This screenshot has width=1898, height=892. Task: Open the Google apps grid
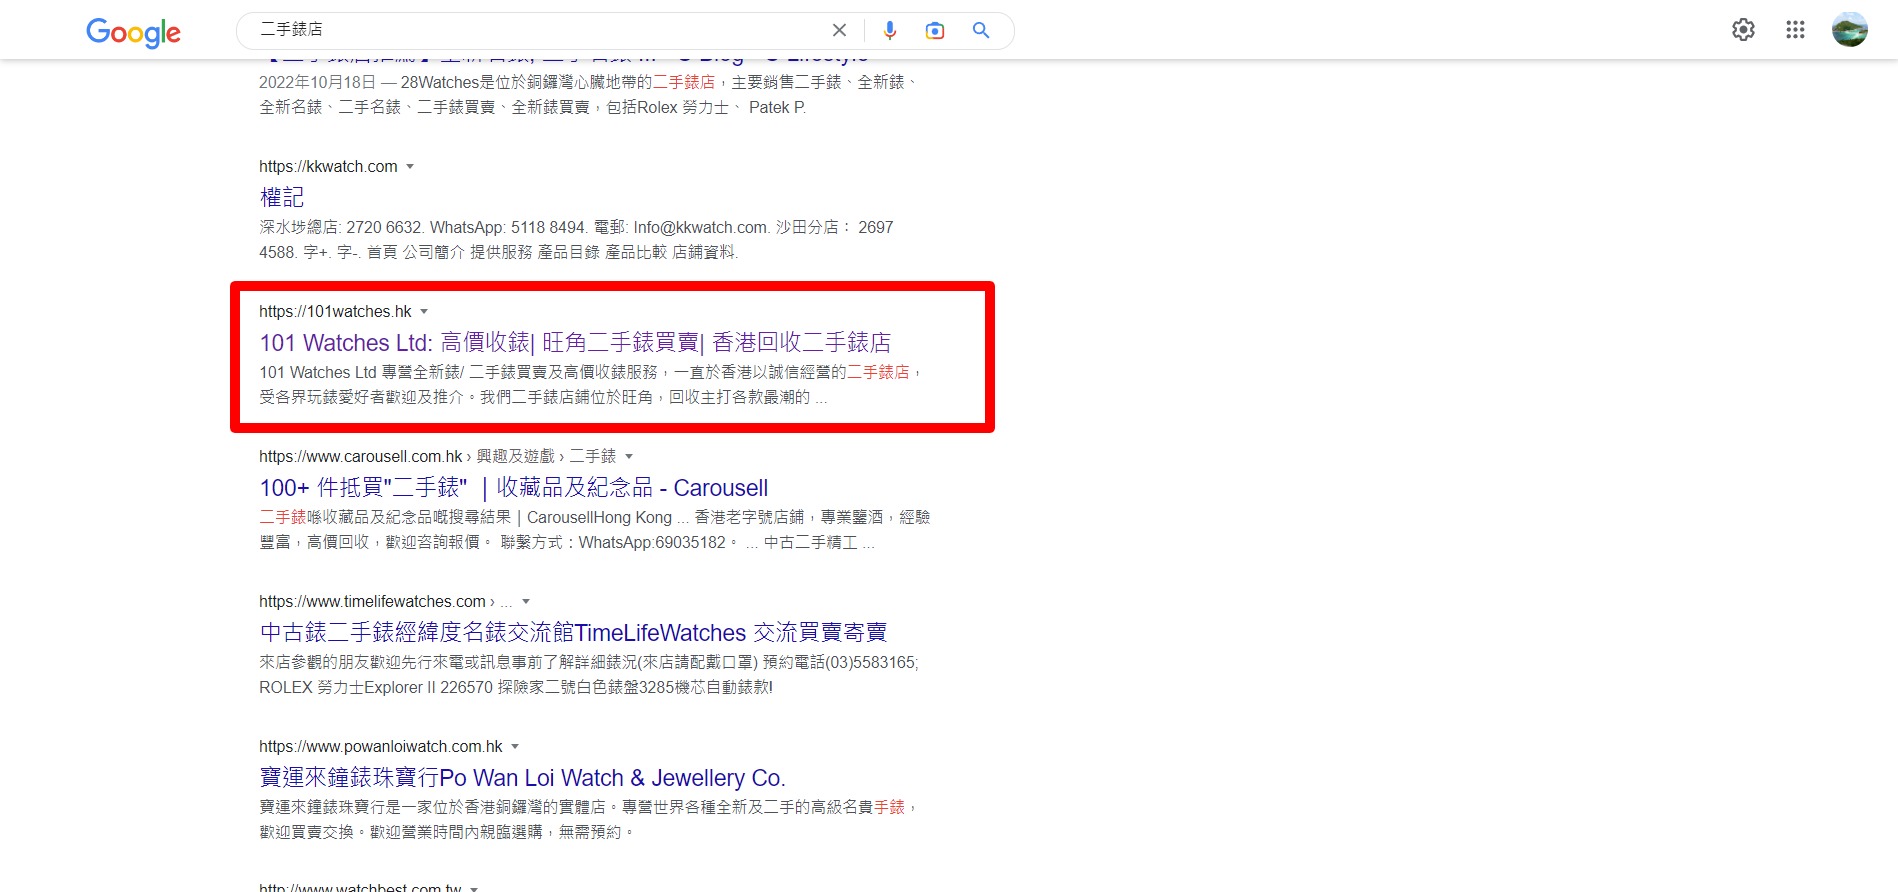[x=1795, y=30]
